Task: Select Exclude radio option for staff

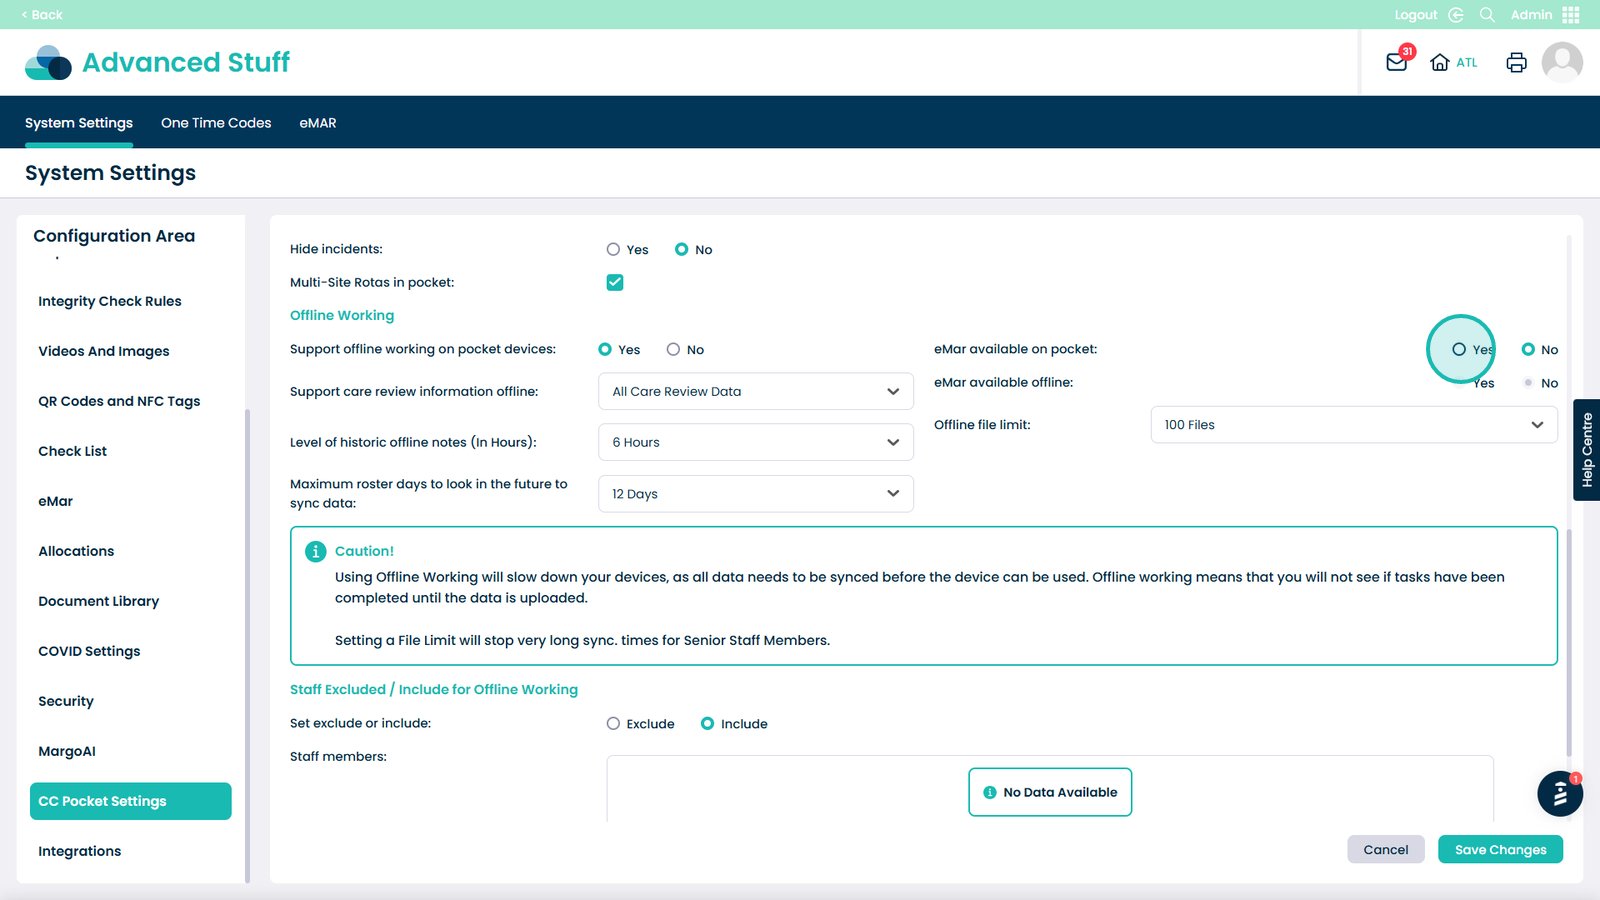Action: [613, 724]
